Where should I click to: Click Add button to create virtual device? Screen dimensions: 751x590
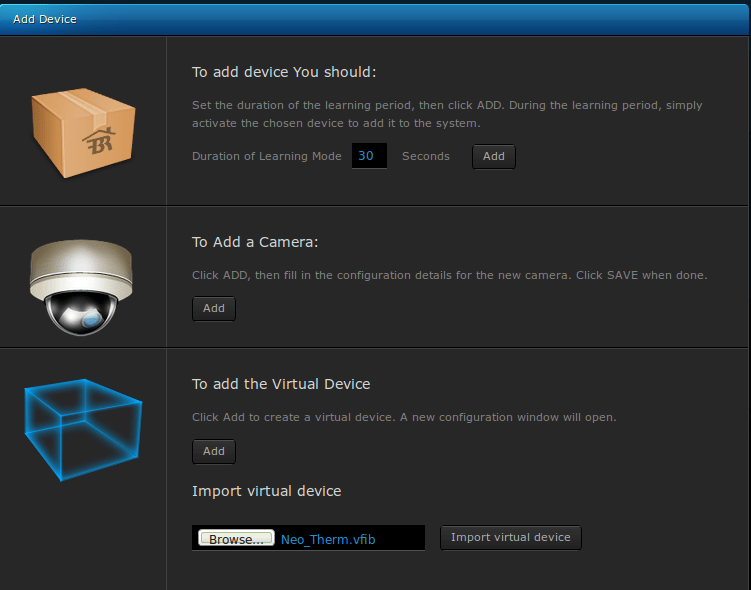214,451
